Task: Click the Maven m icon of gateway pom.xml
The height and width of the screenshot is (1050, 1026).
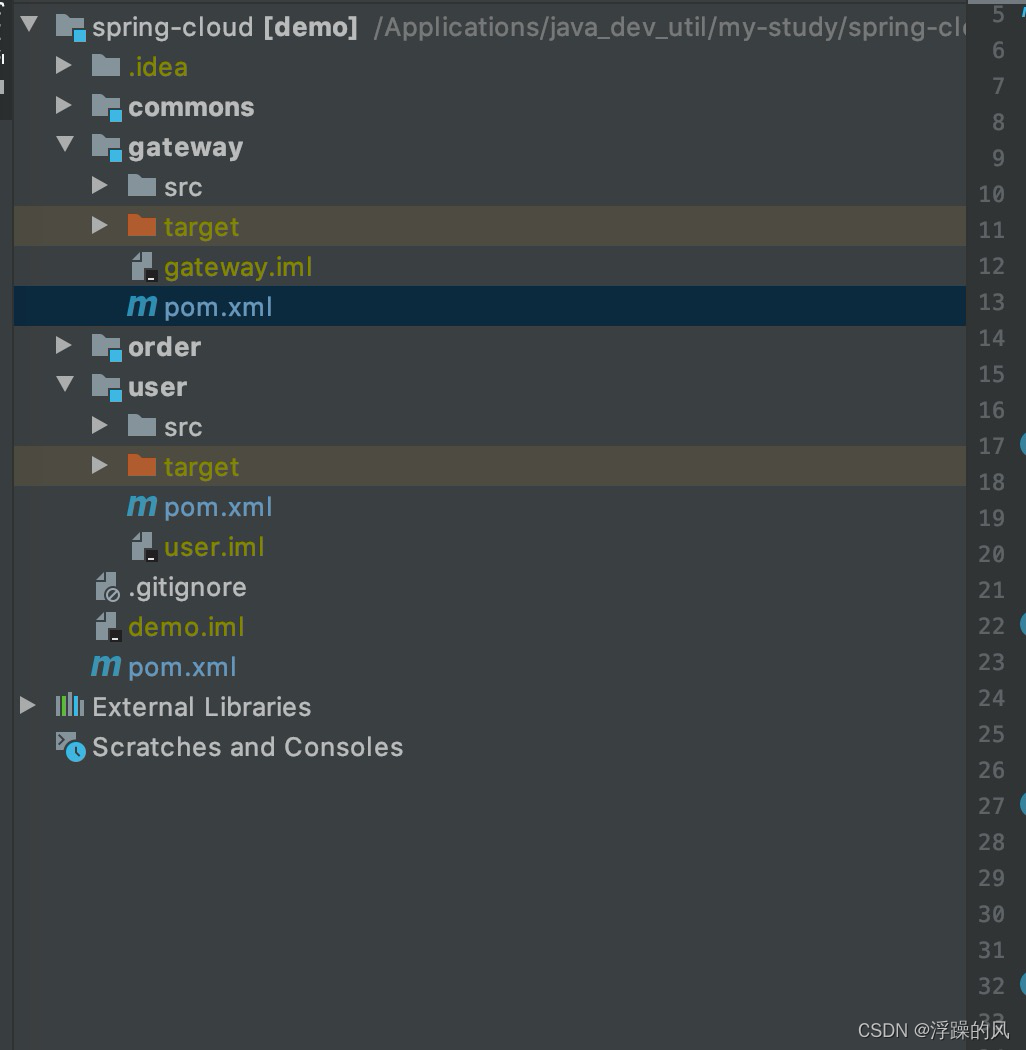Action: tap(142, 306)
